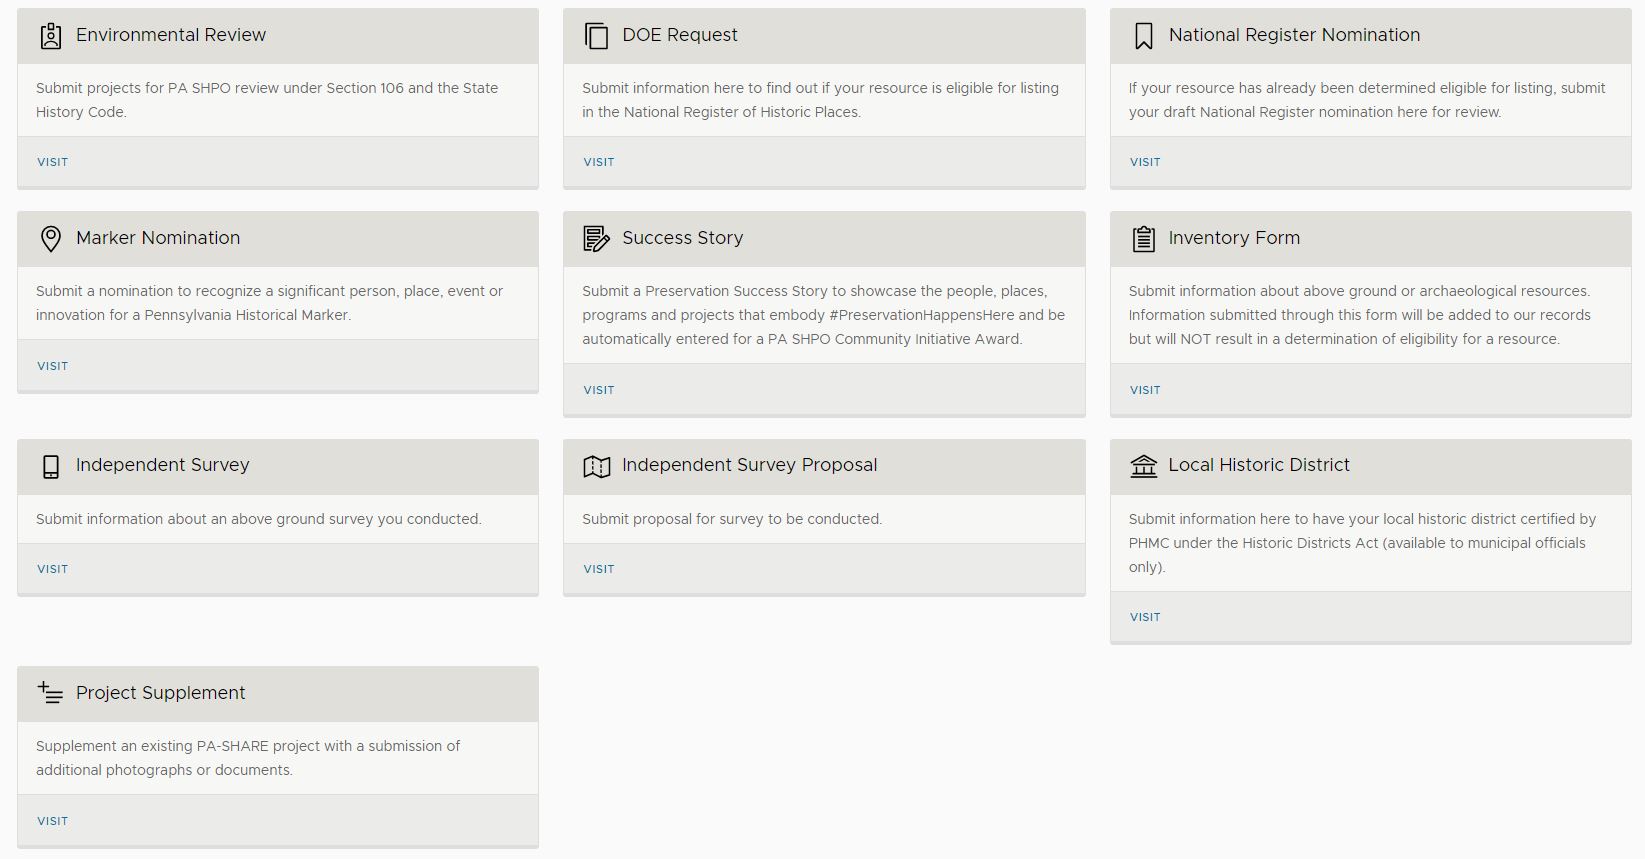Image resolution: width=1645 pixels, height=859 pixels.
Task: Click the DOE Request copy icon
Action: pos(596,36)
